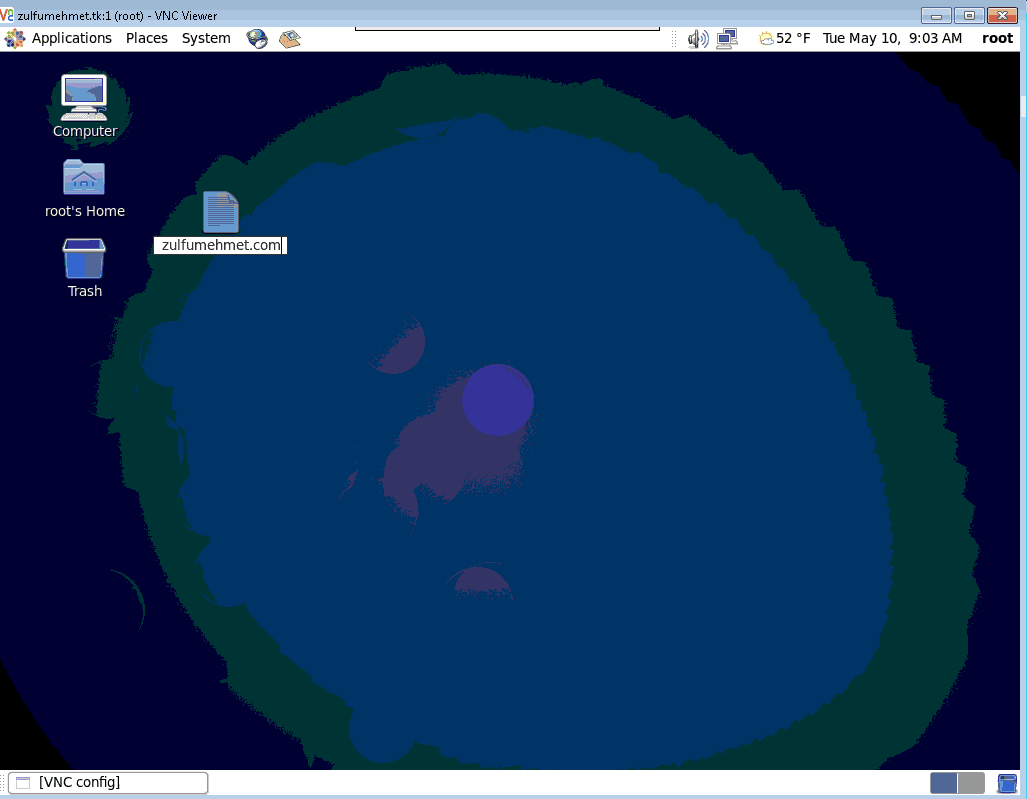This screenshot has height=799, width=1027.
Task: Restore the [VNC config] taskbar window
Action: point(108,783)
